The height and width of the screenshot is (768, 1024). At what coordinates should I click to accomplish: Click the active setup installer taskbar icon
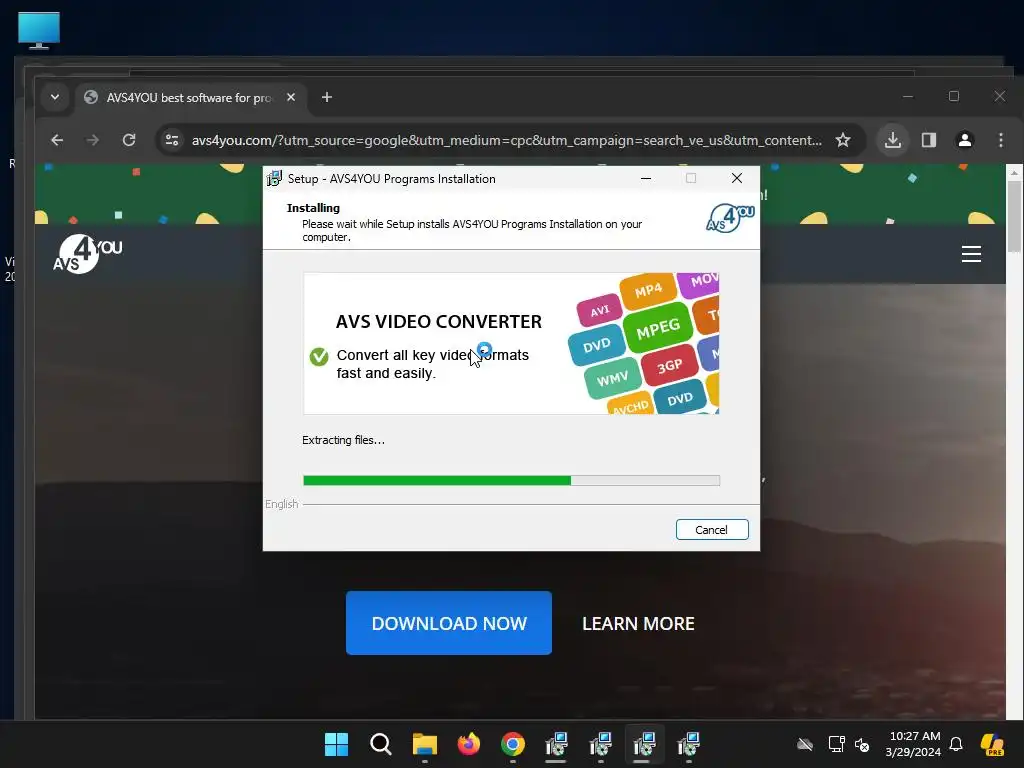point(644,744)
